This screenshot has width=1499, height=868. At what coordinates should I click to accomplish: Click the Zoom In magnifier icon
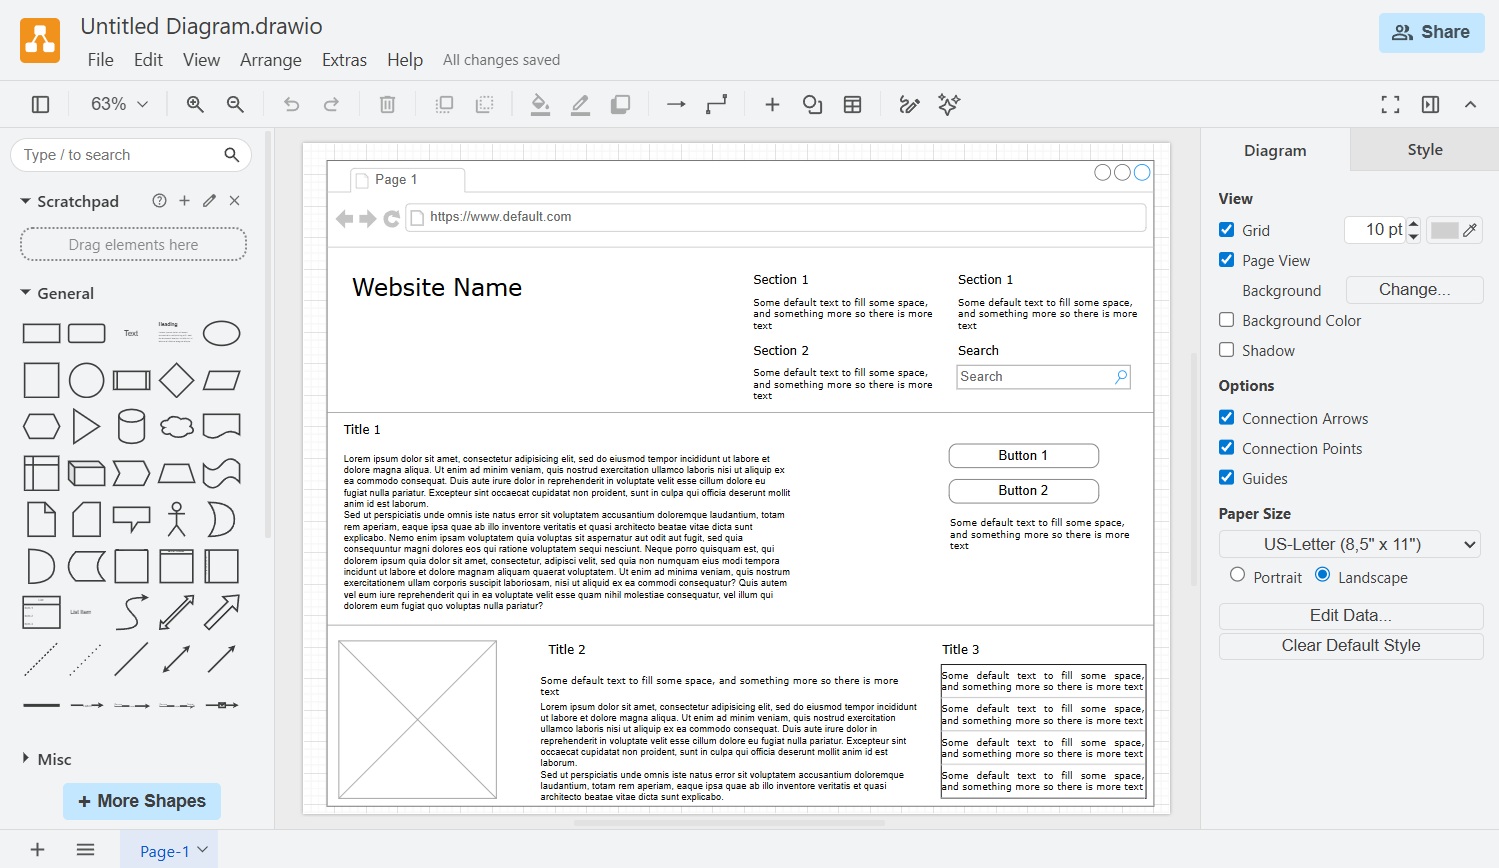(195, 104)
